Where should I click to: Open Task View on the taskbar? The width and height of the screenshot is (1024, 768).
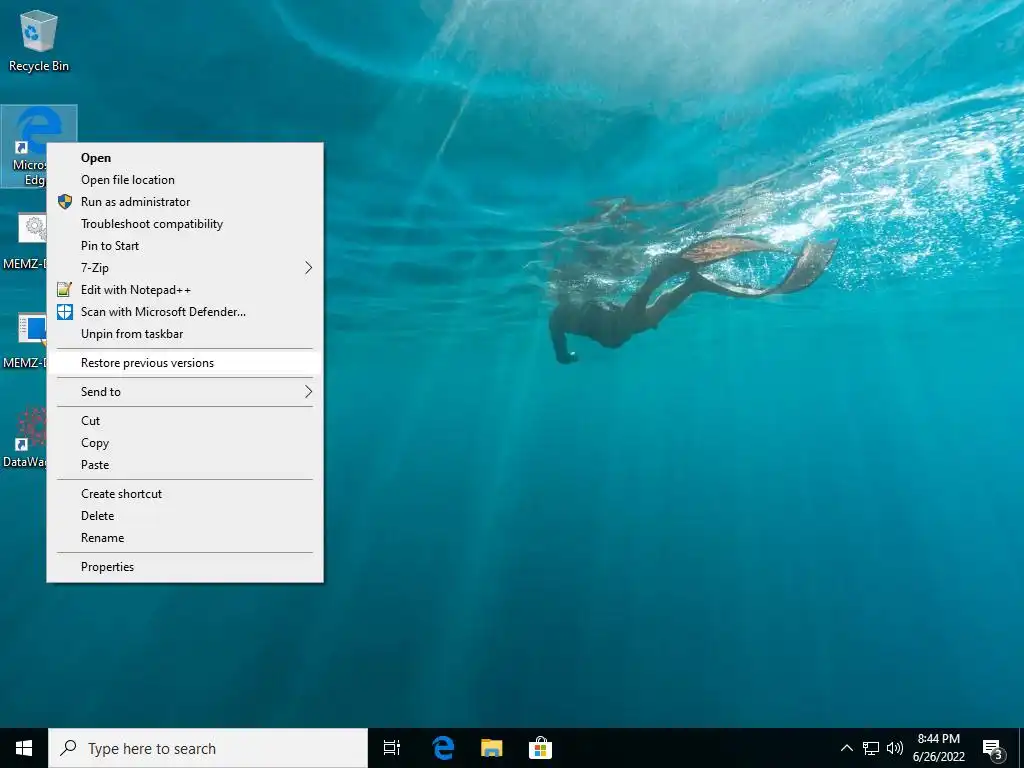[x=392, y=748]
